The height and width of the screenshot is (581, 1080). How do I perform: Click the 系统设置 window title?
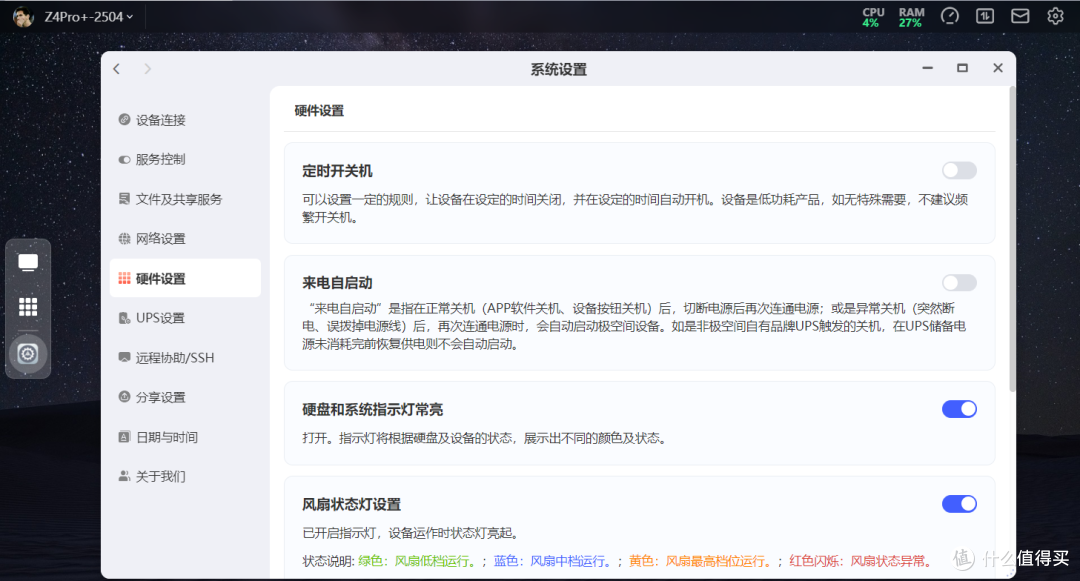click(559, 70)
